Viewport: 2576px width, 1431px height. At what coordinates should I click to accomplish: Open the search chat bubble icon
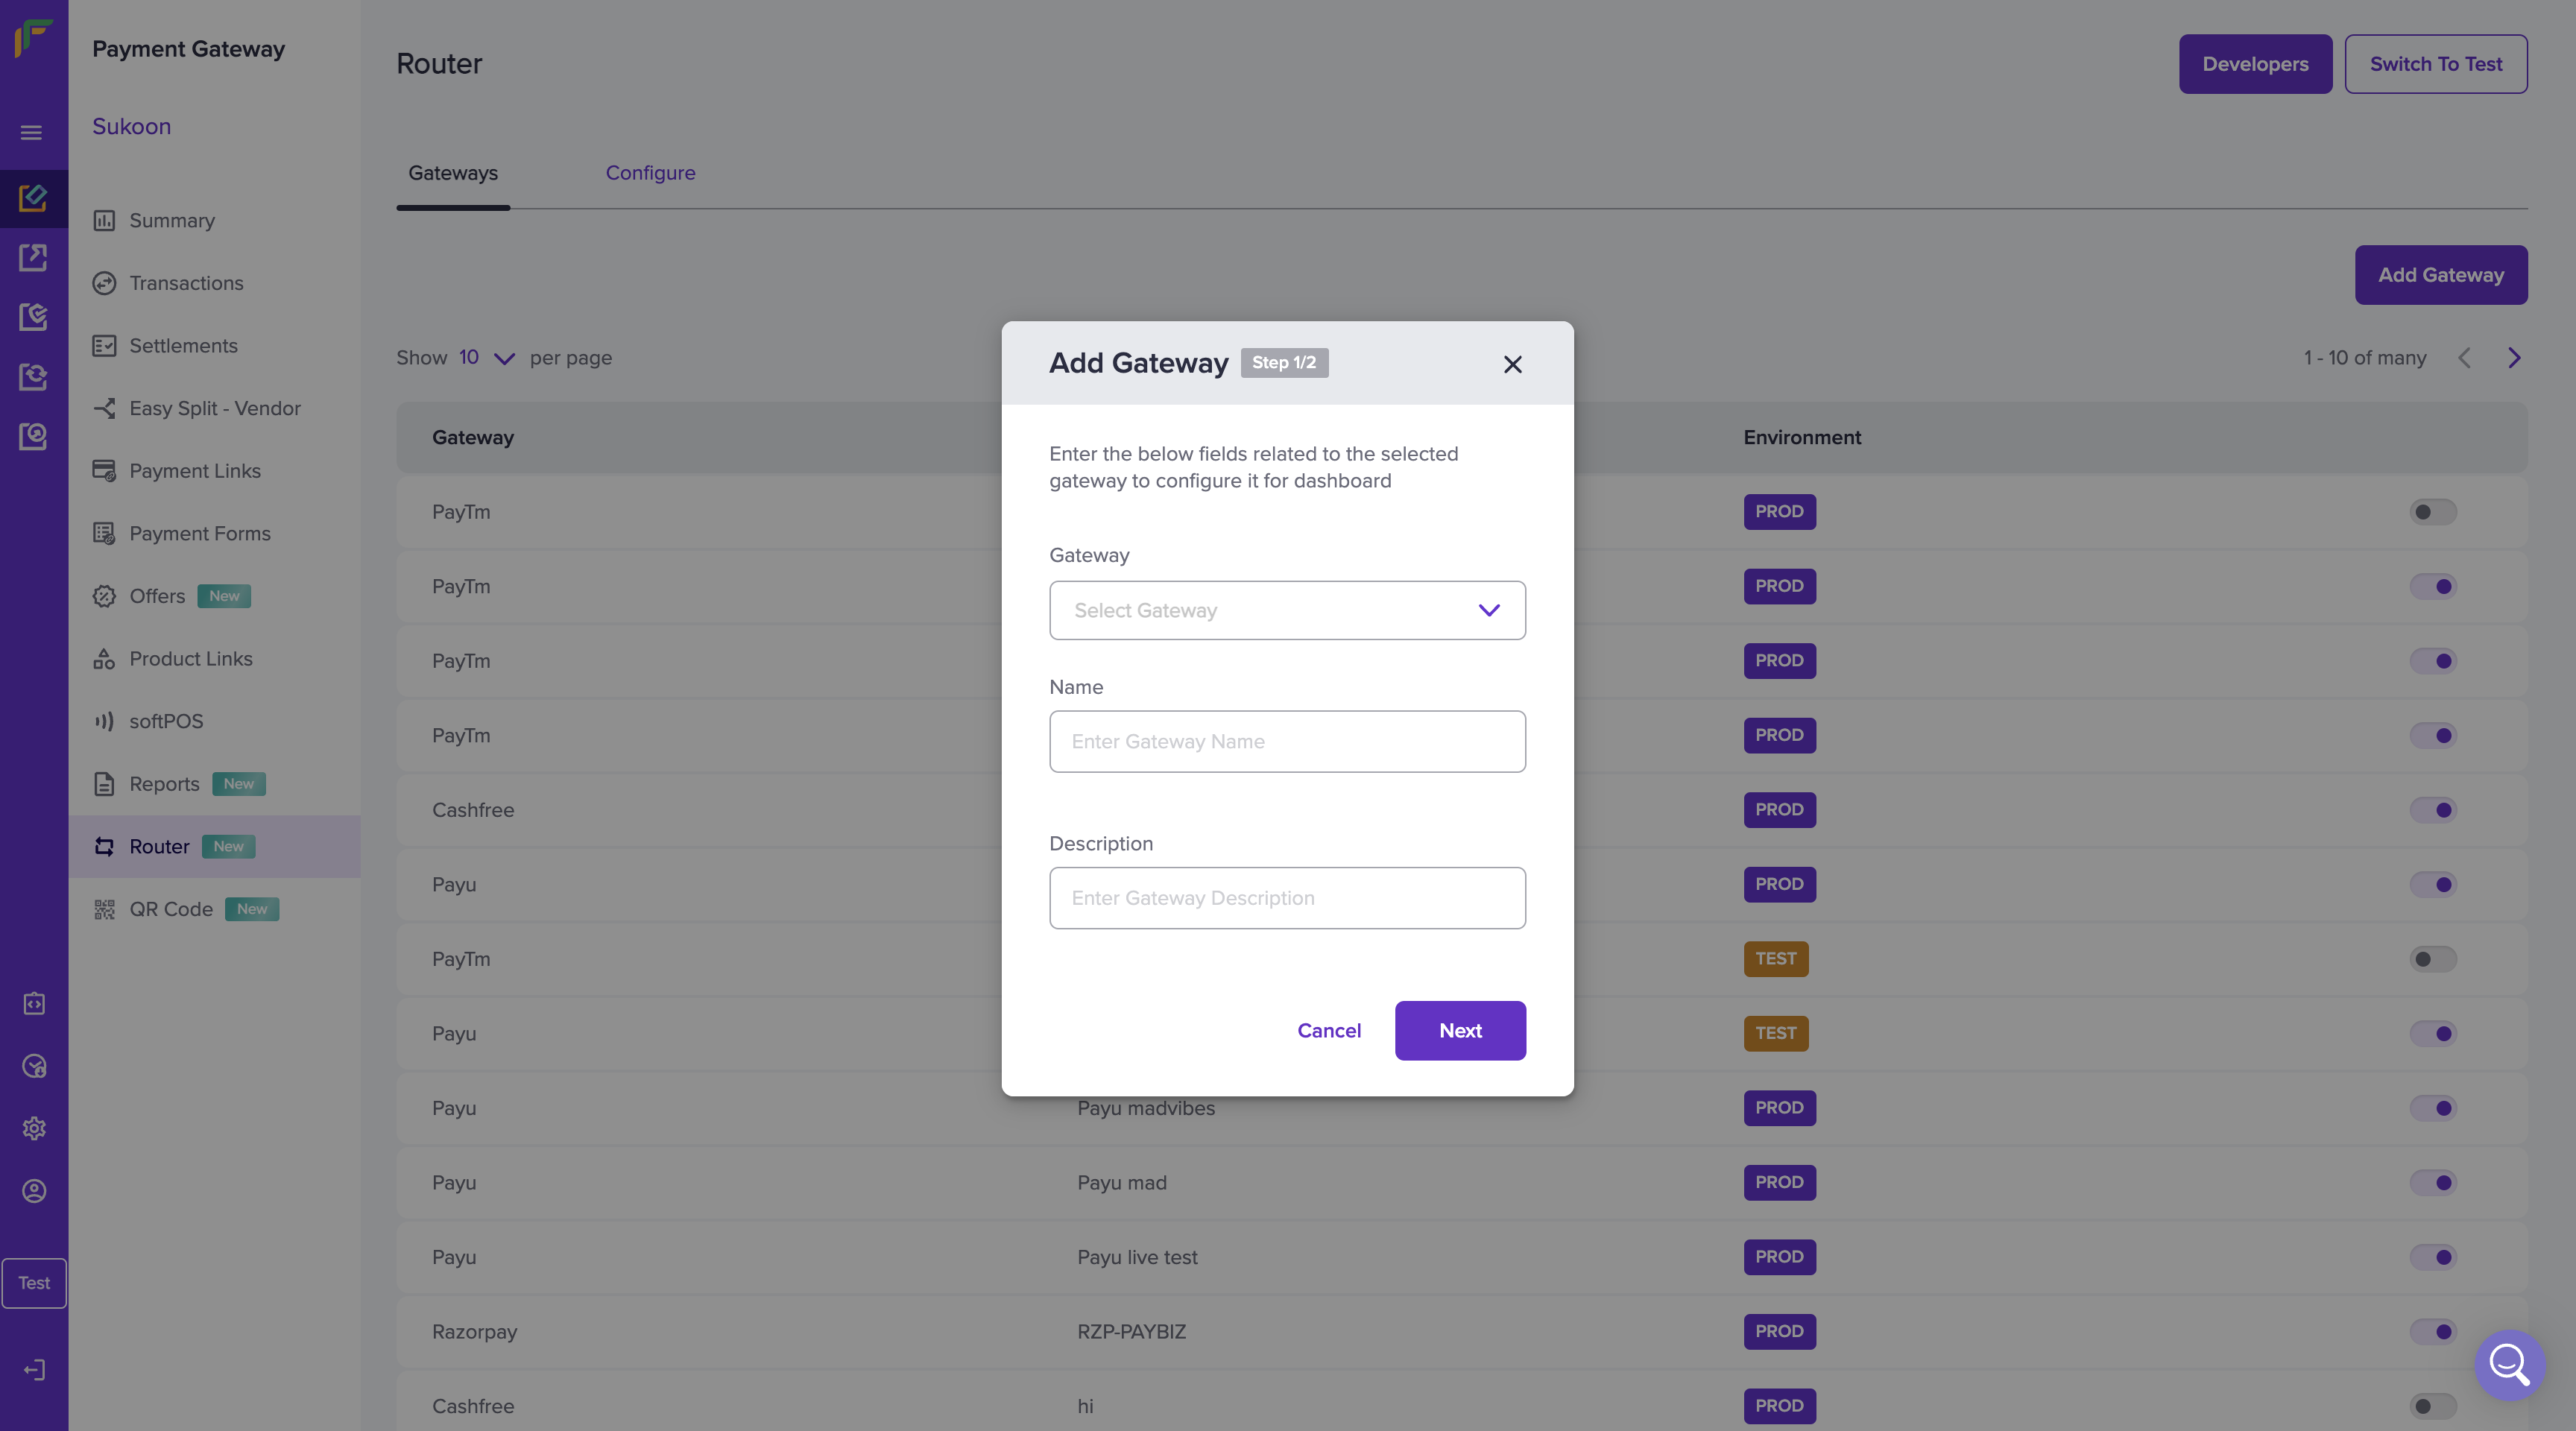2509,1364
